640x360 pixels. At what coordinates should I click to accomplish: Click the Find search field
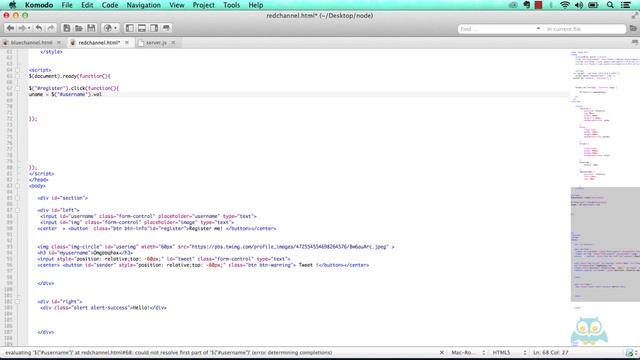pos(496,29)
